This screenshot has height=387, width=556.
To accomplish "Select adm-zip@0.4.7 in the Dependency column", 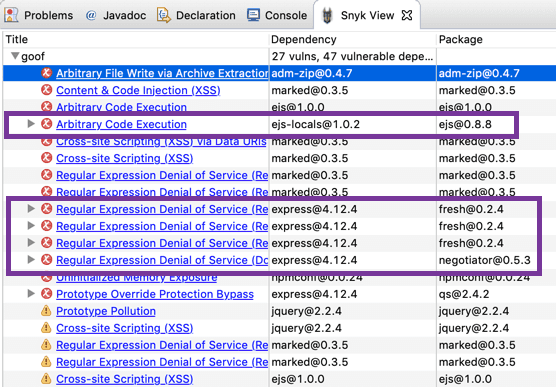I will 312,73.
